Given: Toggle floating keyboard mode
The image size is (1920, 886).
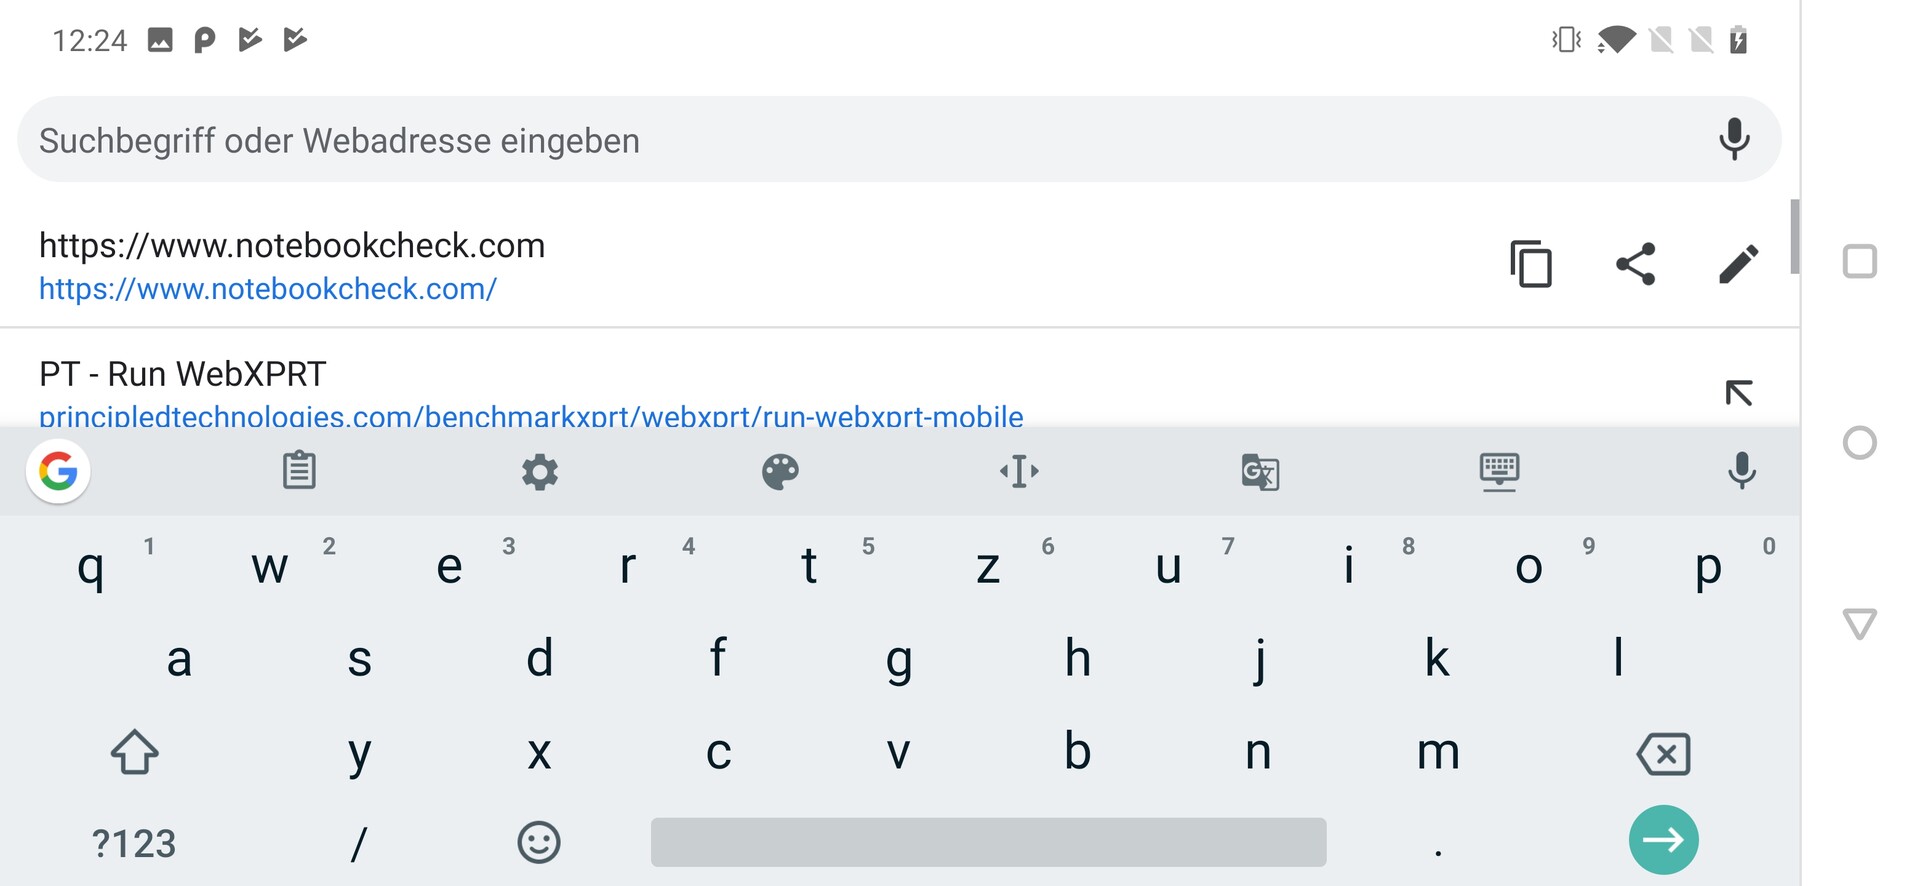Looking at the screenshot, I should tap(1499, 471).
